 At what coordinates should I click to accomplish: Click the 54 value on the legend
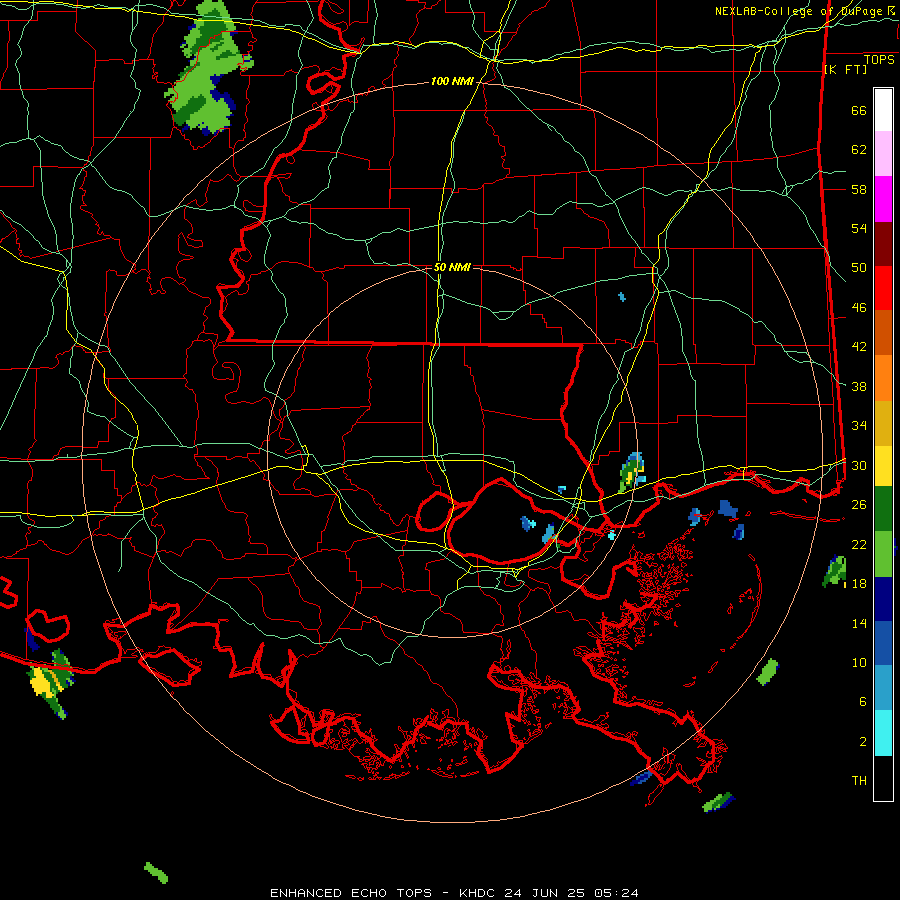click(x=858, y=228)
